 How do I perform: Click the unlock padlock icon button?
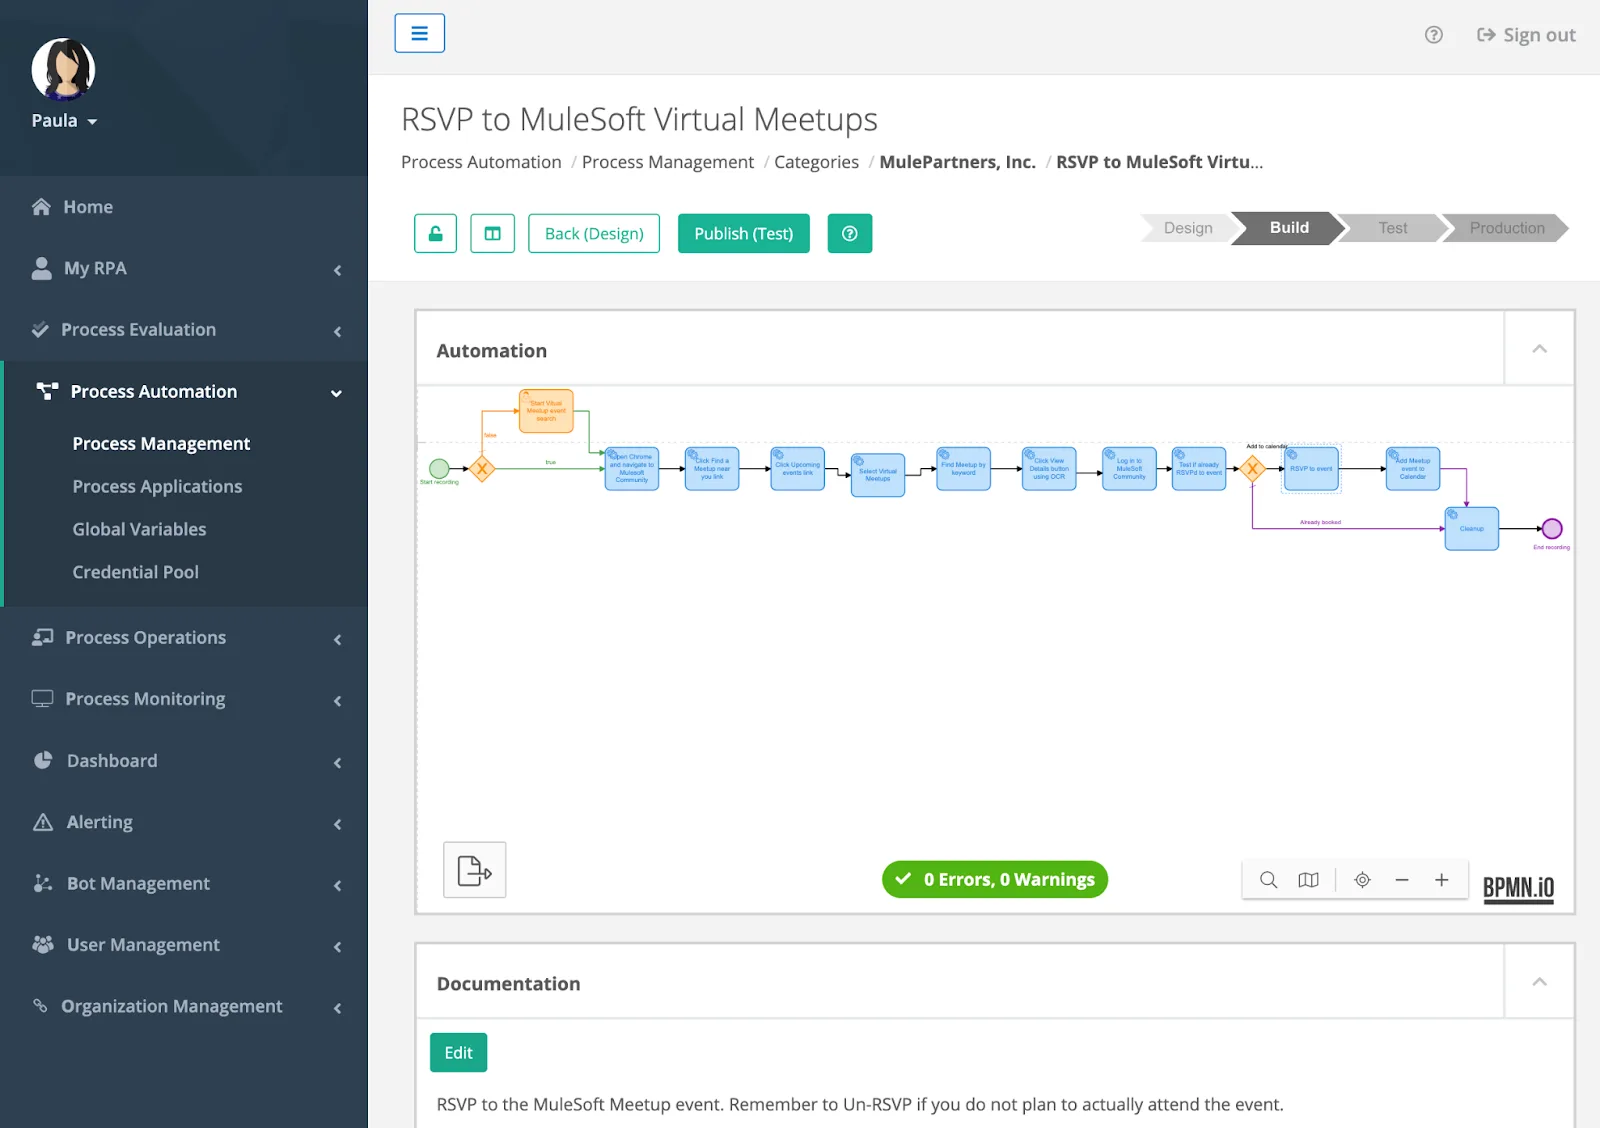pyautogui.click(x=436, y=233)
